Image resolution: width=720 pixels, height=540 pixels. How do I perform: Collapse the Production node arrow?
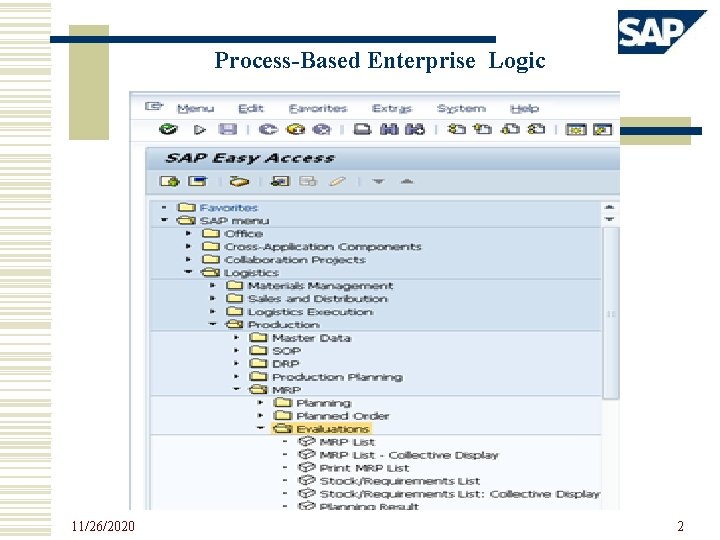pos(213,324)
